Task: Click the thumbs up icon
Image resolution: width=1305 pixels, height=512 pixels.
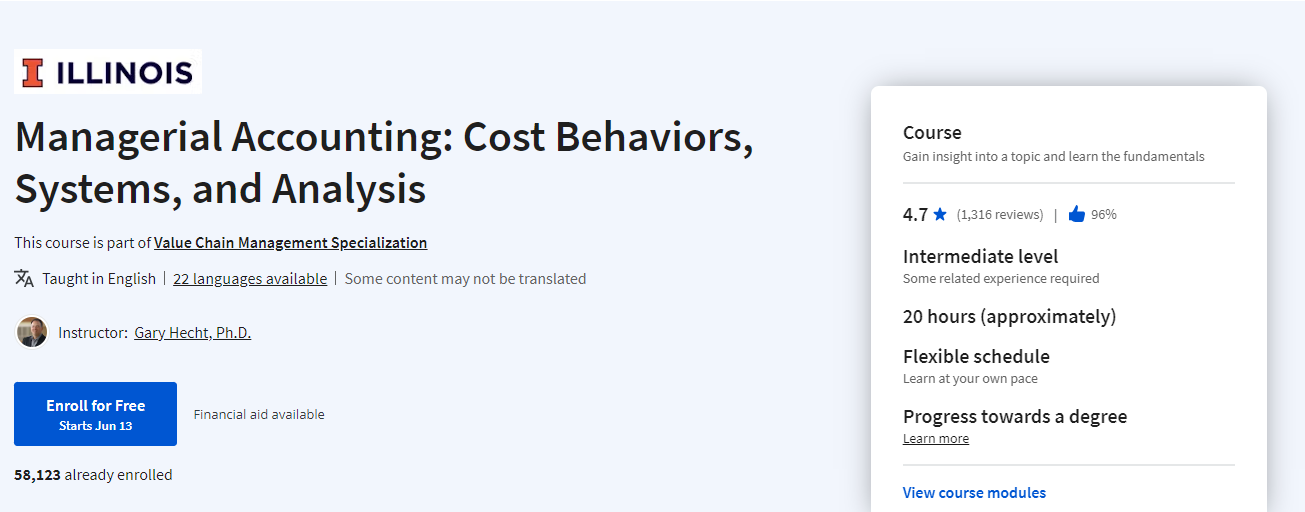Action: pos(1077,214)
